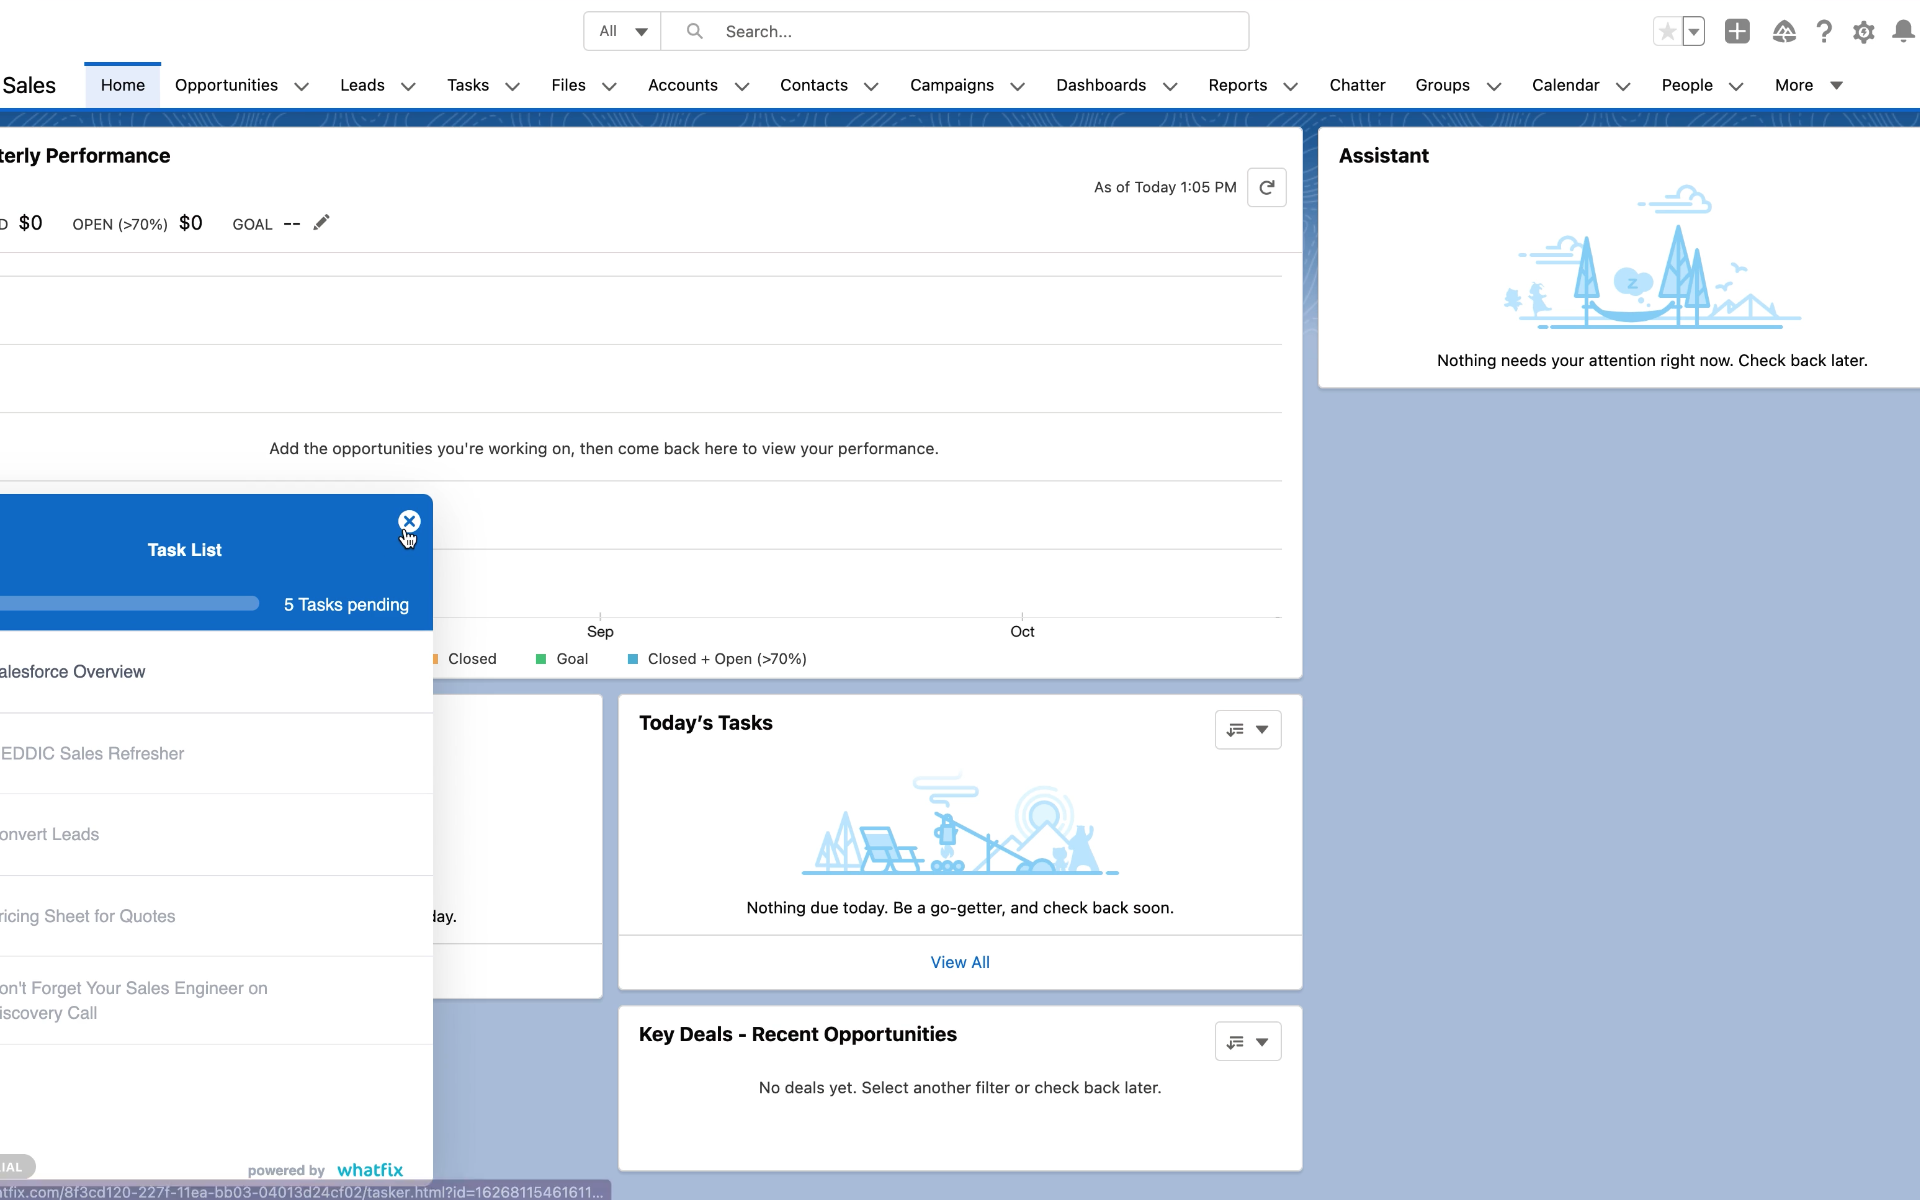Open the More navigation menu

(1808, 85)
